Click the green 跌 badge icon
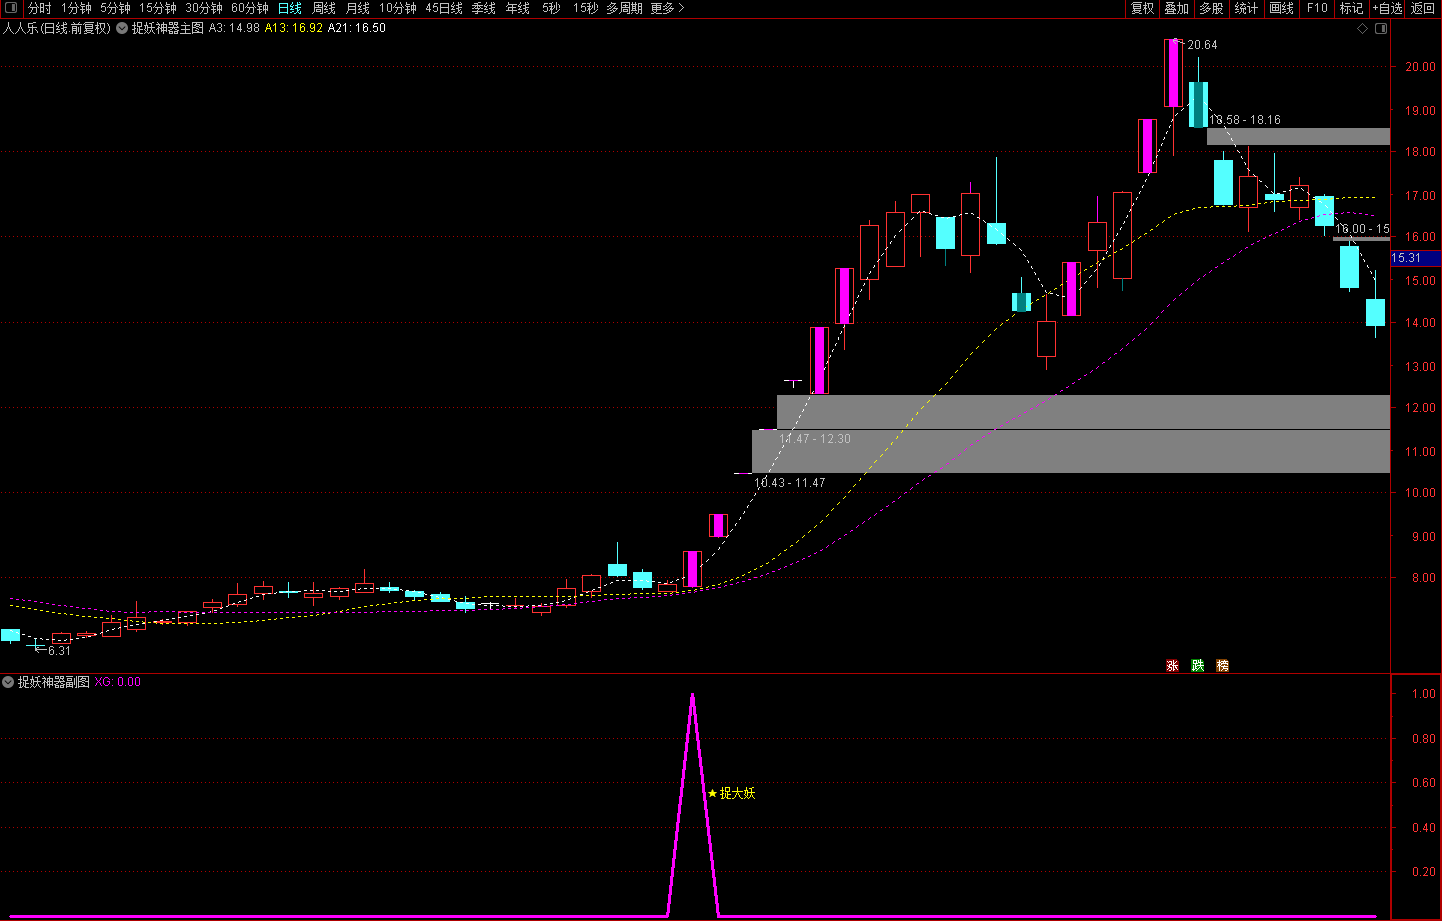This screenshot has width=1442, height=921. click(x=1197, y=666)
